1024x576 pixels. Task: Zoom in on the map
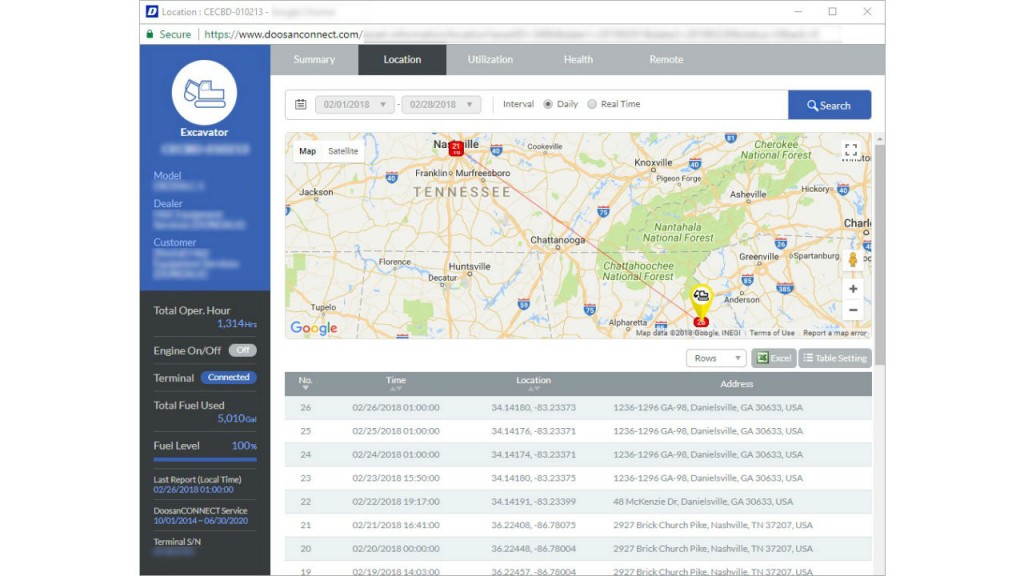point(853,289)
